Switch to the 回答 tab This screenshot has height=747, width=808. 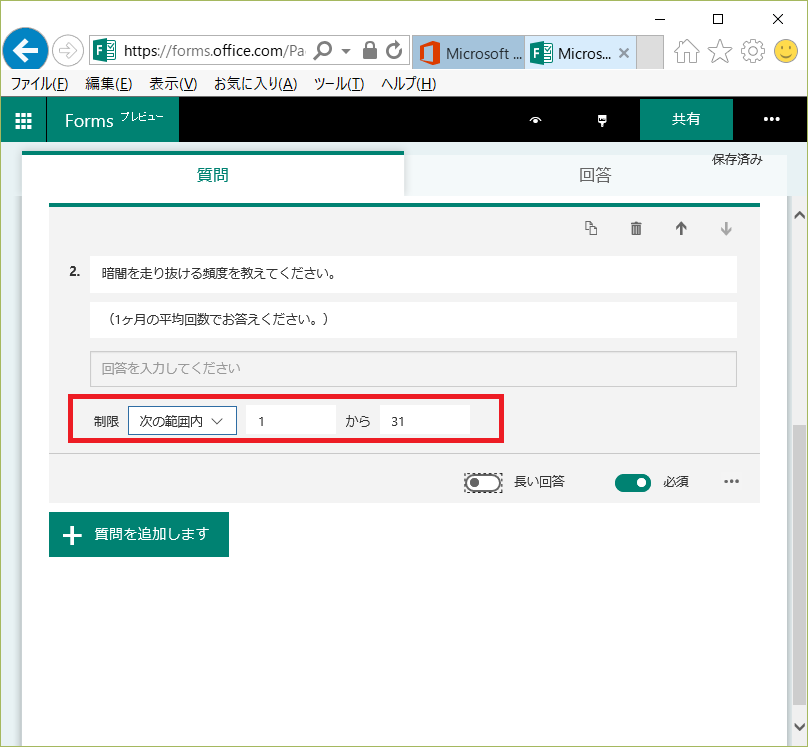[x=595, y=175]
